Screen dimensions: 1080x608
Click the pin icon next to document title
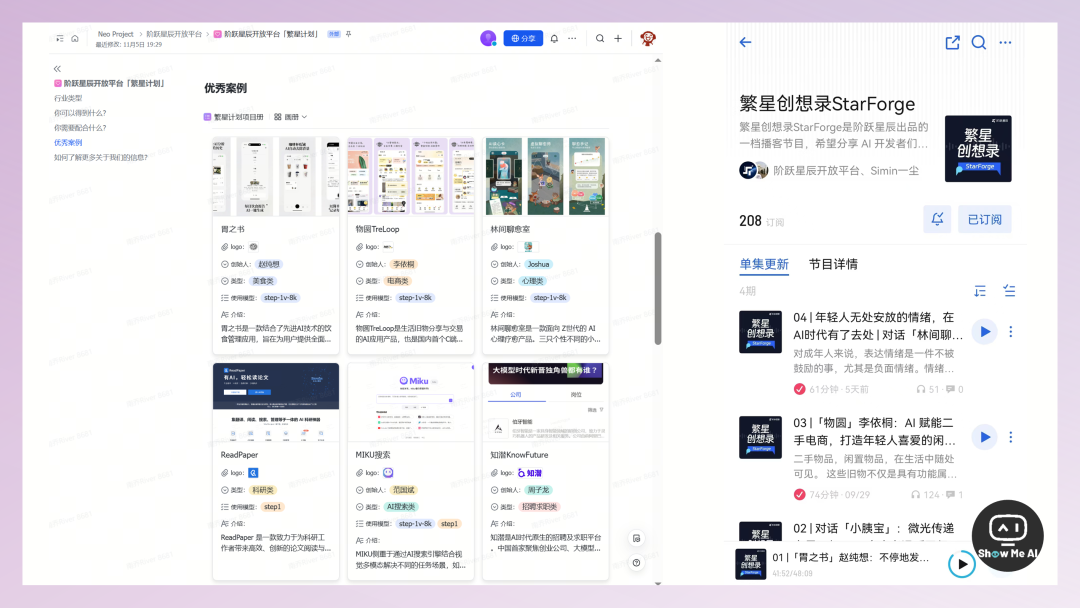[x=349, y=34]
